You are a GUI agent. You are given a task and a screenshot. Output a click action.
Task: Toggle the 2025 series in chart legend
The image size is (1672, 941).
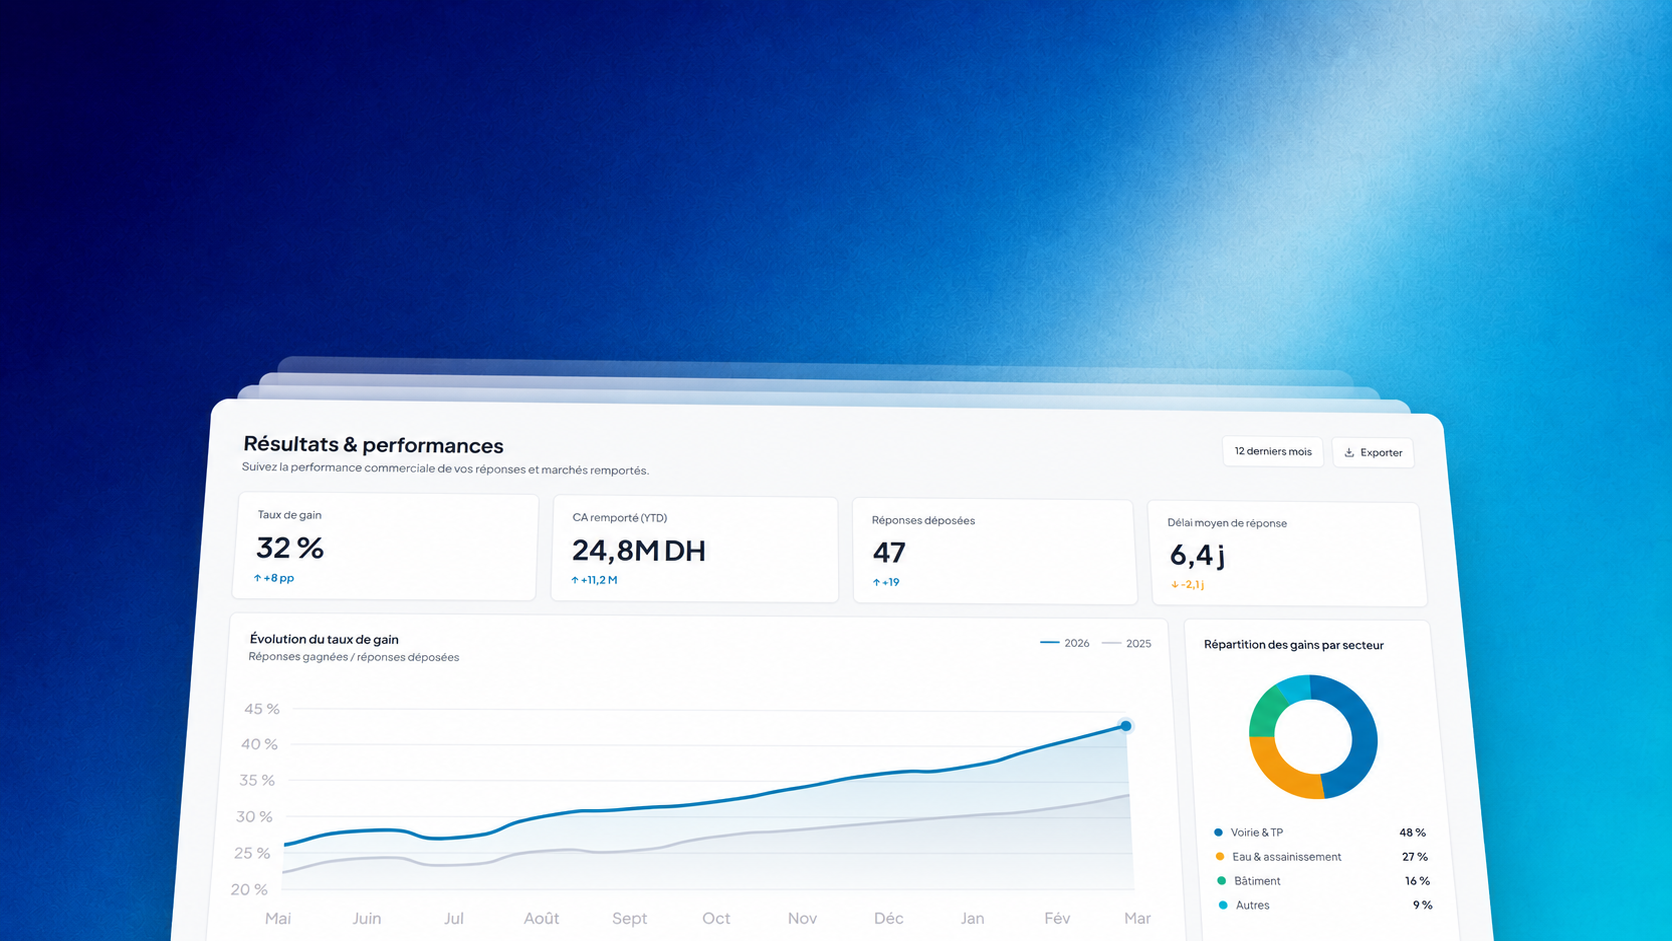1126,644
